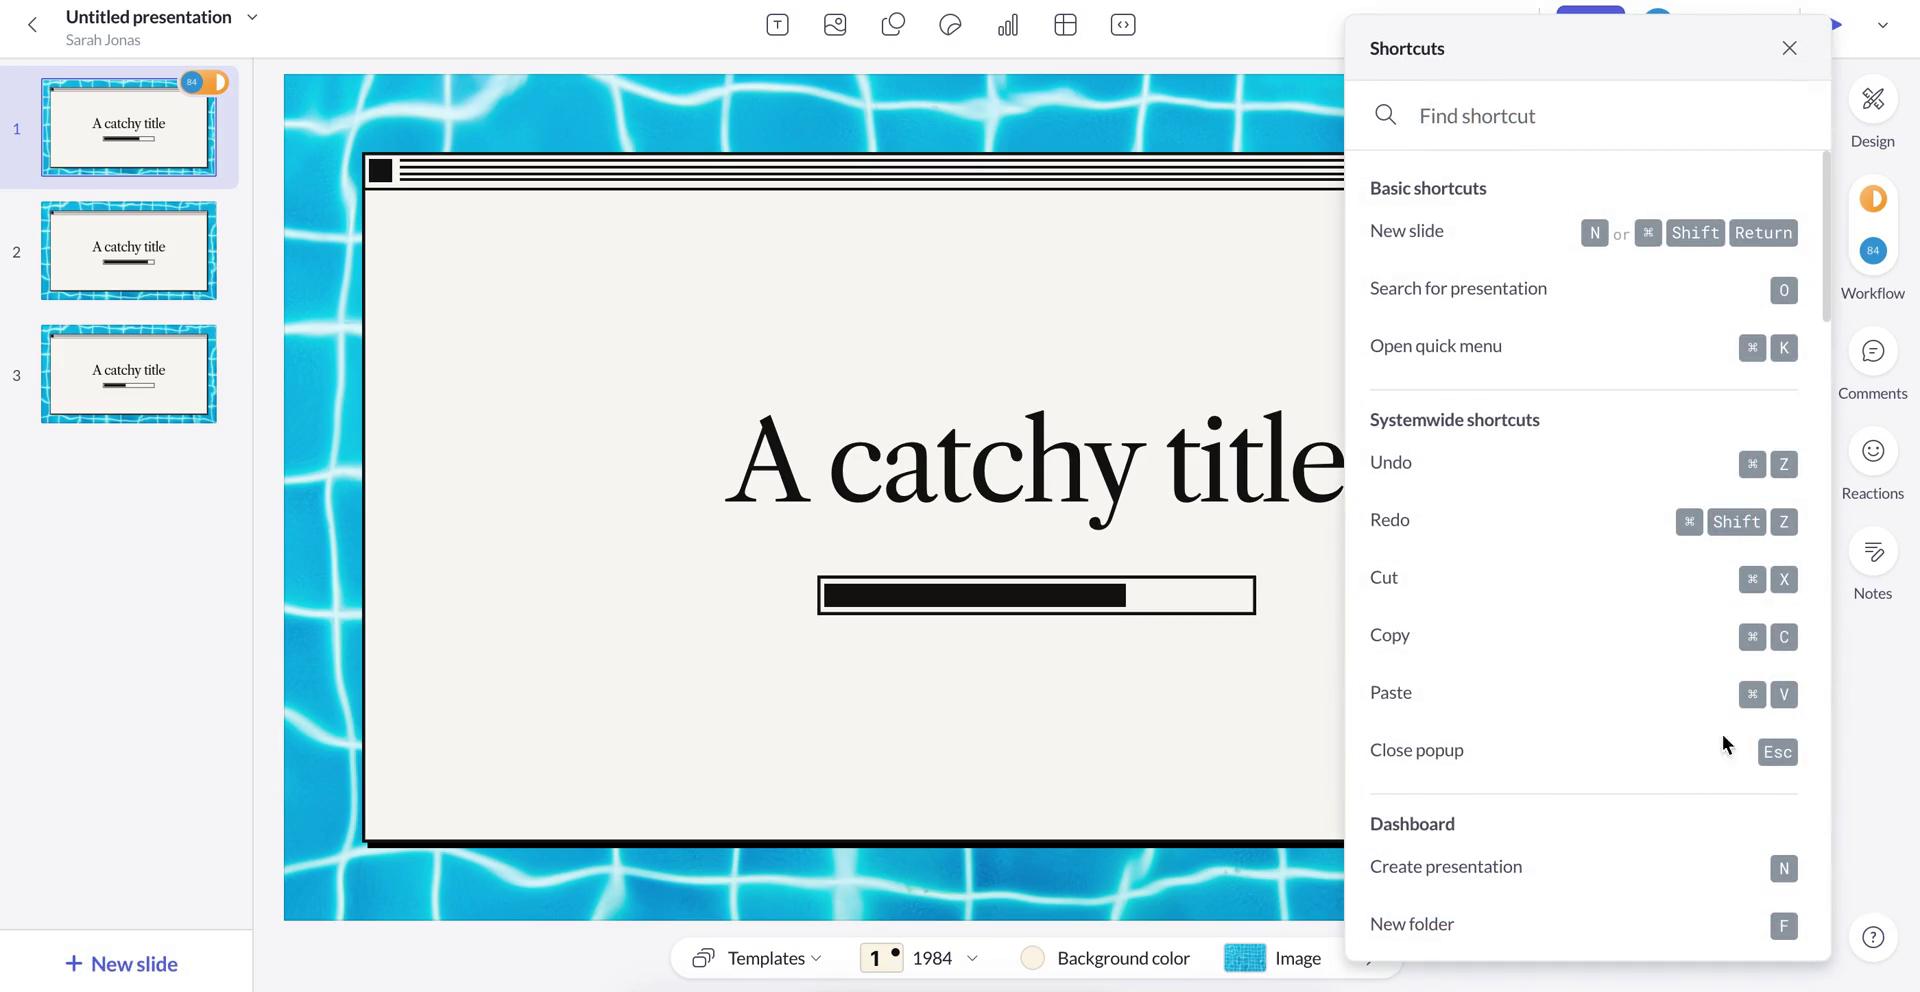Click the progress bar shape on slide
Image resolution: width=1920 pixels, height=992 pixels.
coord(1036,595)
